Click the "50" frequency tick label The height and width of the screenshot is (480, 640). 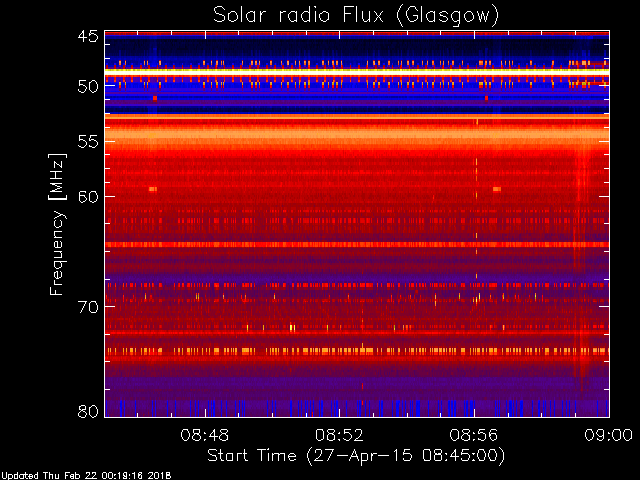pyautogui.click(x=88, y=86)
